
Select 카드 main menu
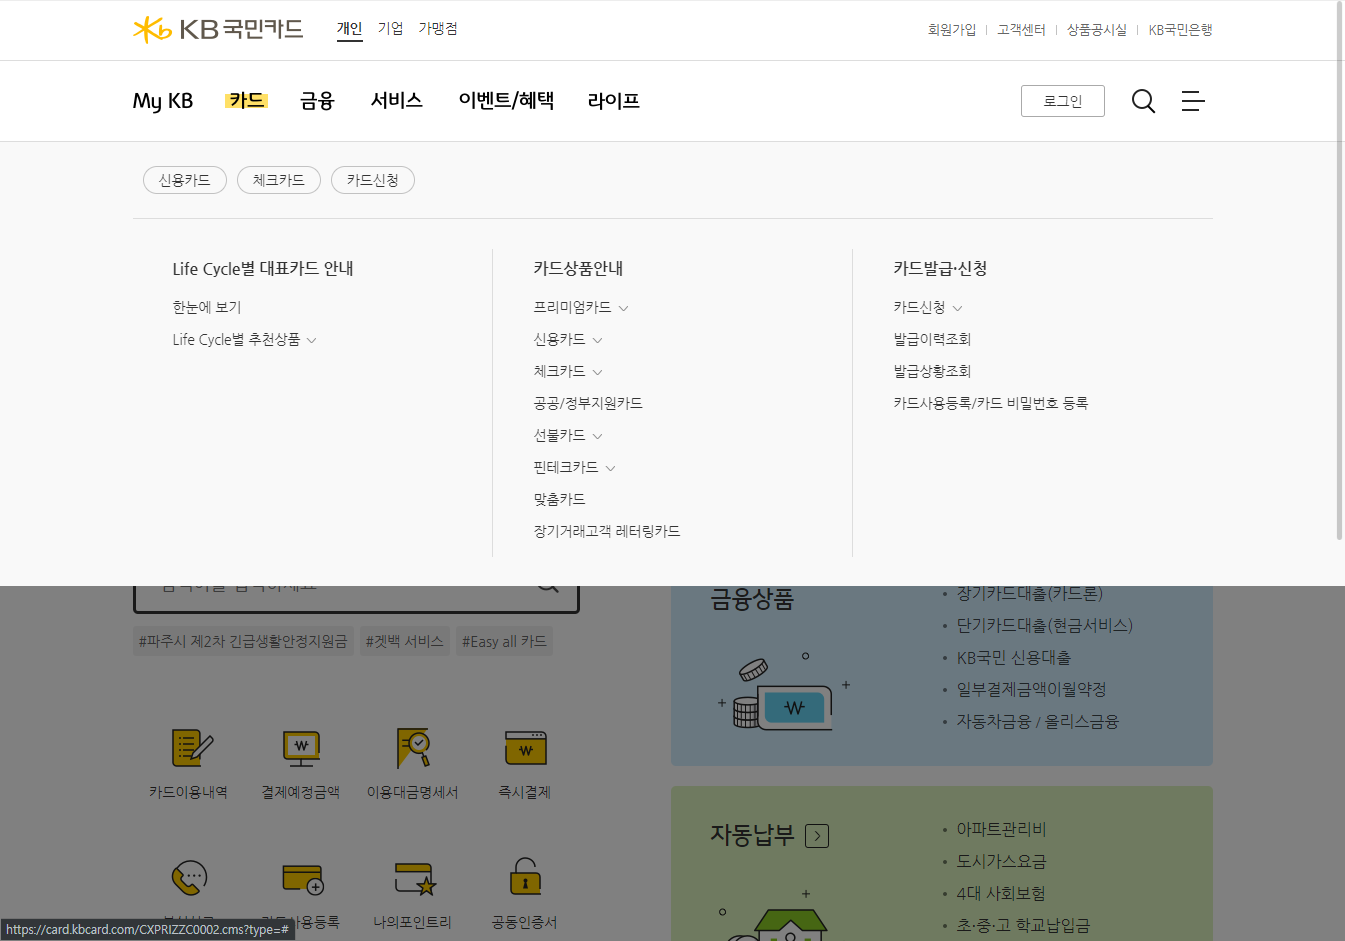click(x=246, y=100)
